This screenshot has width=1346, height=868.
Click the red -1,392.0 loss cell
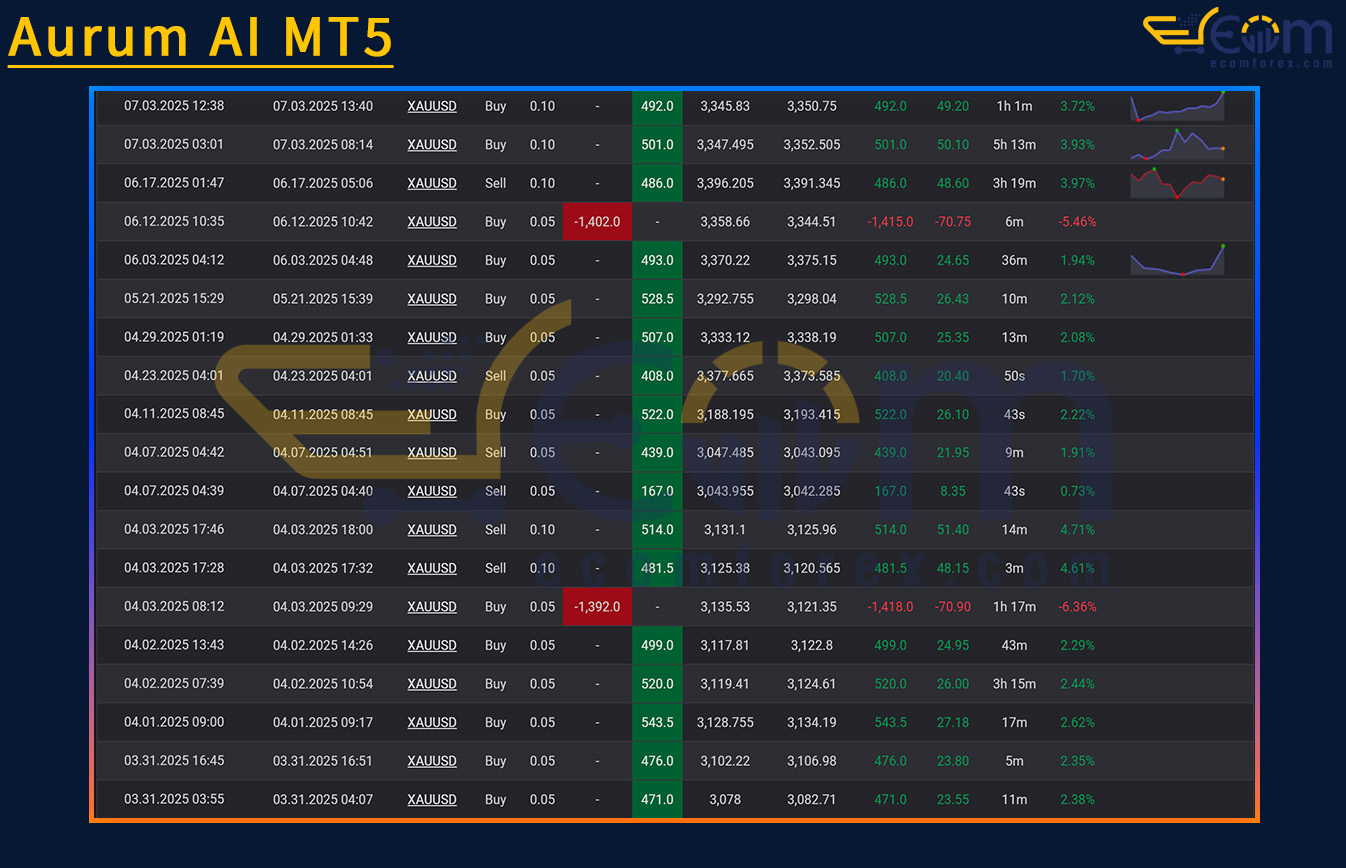597,607
